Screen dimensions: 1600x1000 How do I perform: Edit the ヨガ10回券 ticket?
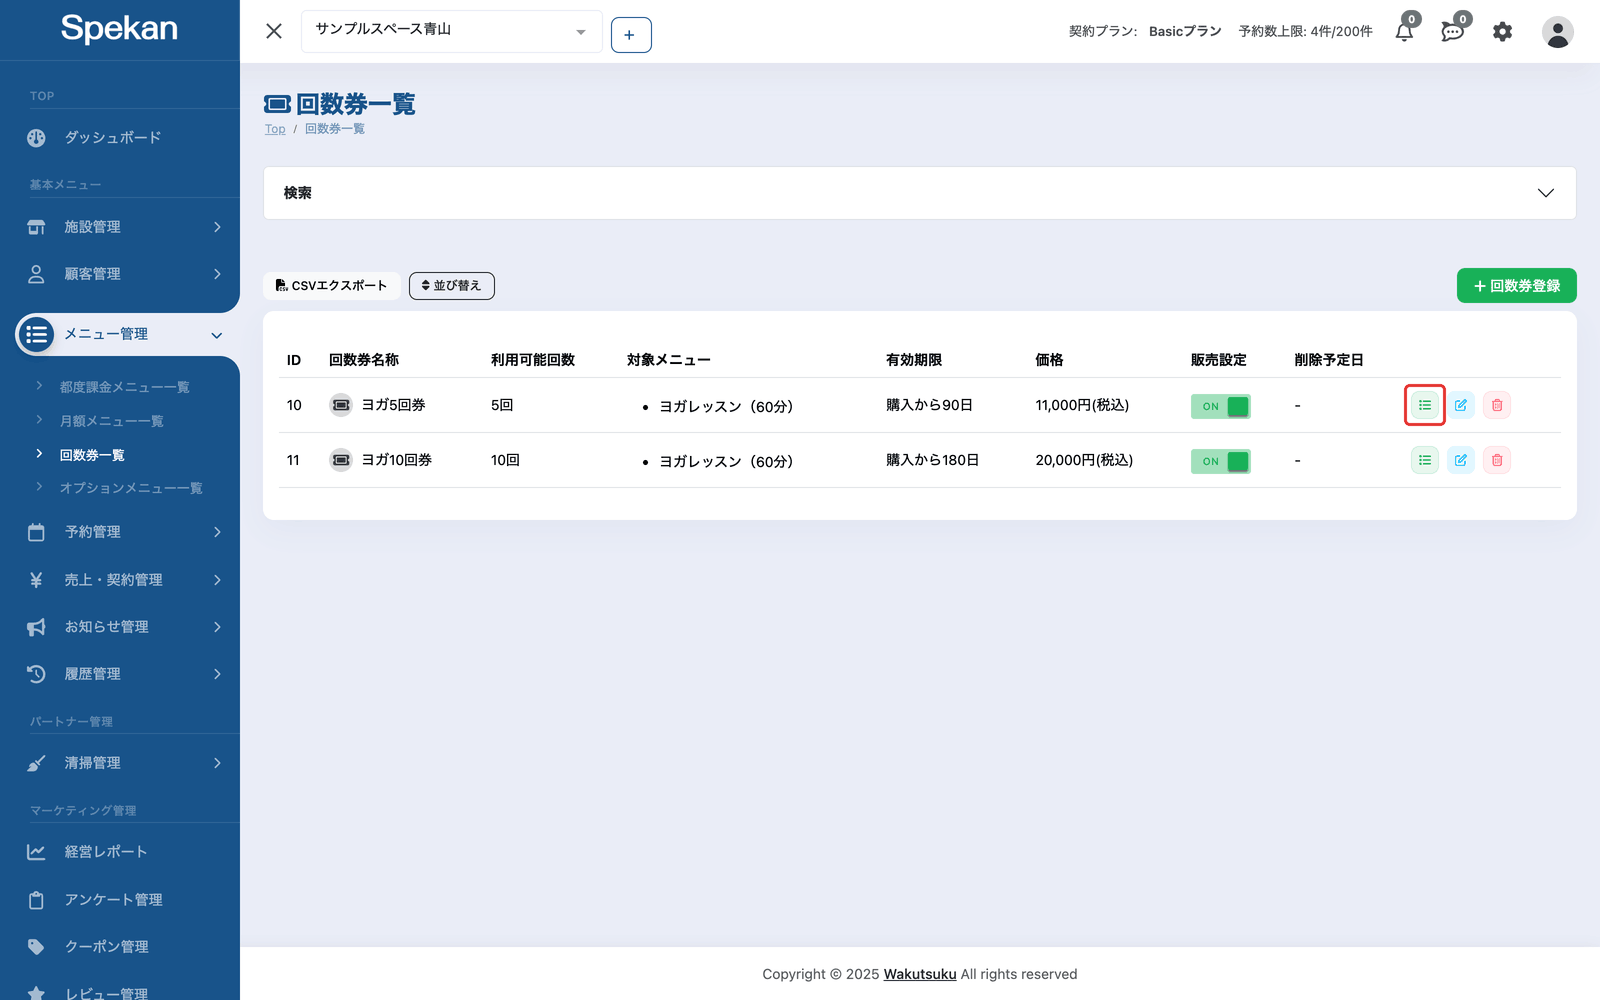pyautogui.click(x=1461, y=460)
